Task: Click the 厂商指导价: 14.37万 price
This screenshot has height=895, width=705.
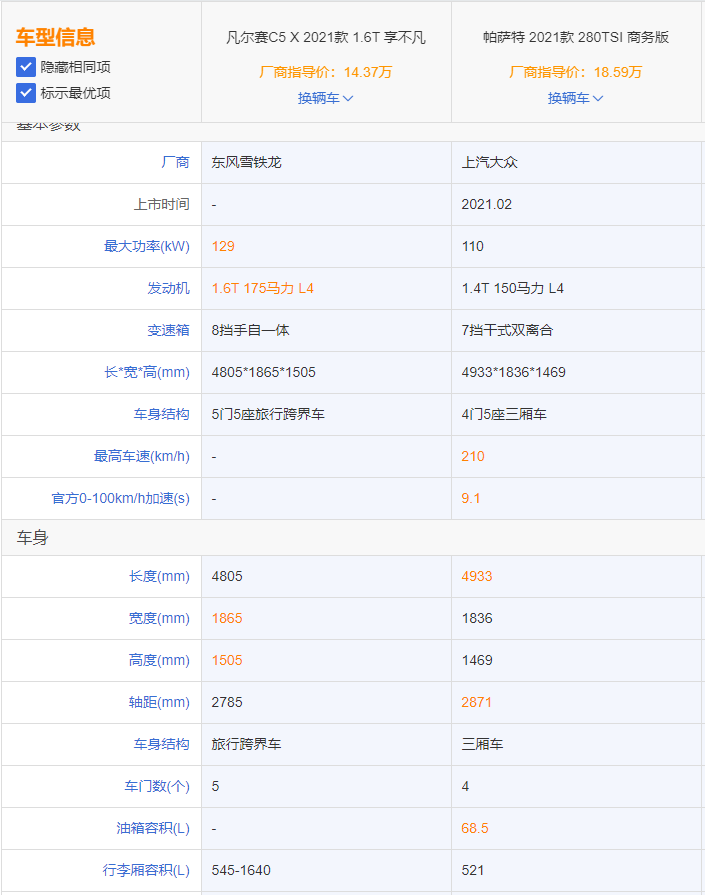Action: coord(325,72)
